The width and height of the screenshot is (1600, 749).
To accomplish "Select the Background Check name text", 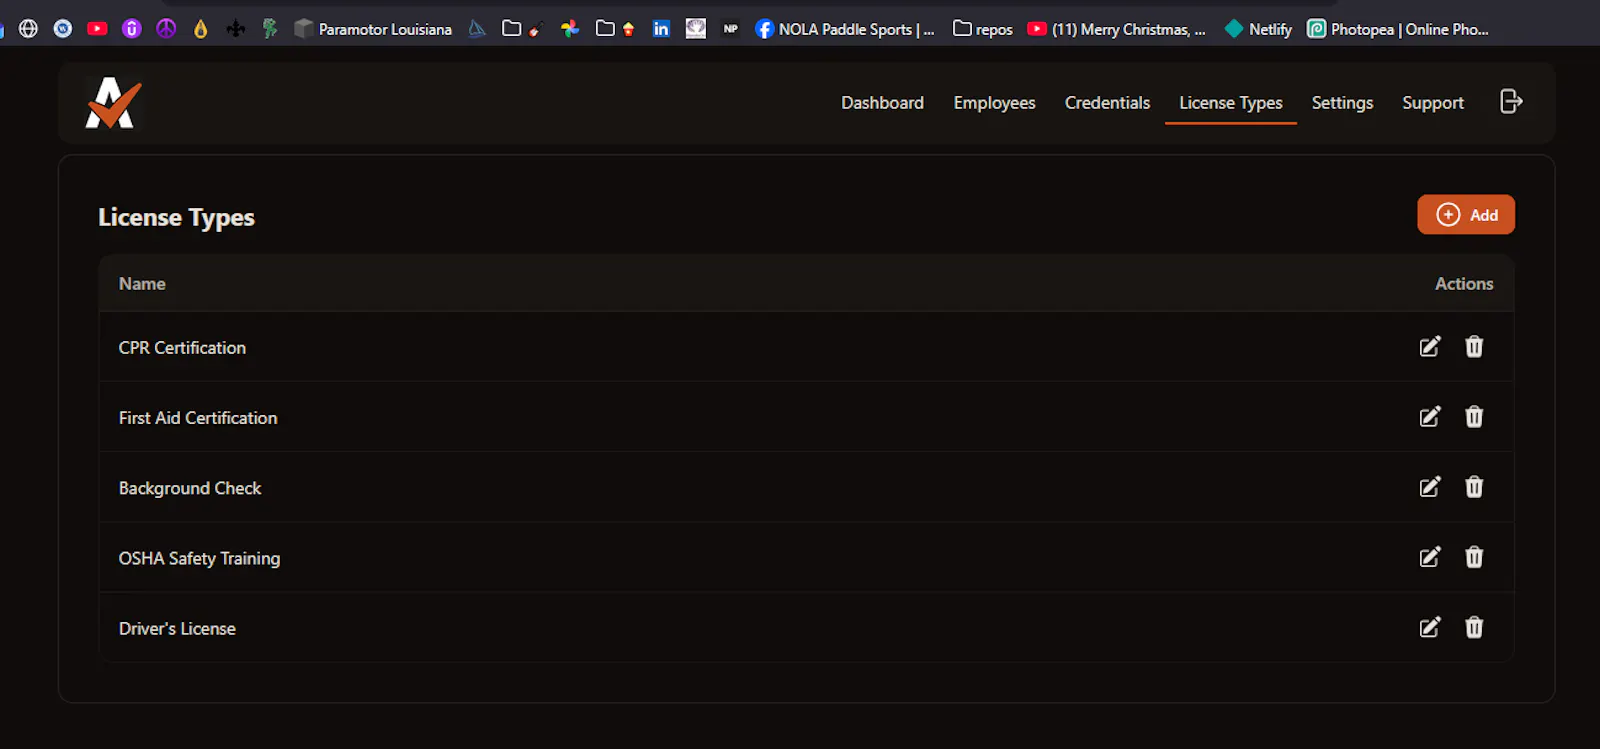I will point(190,488).
